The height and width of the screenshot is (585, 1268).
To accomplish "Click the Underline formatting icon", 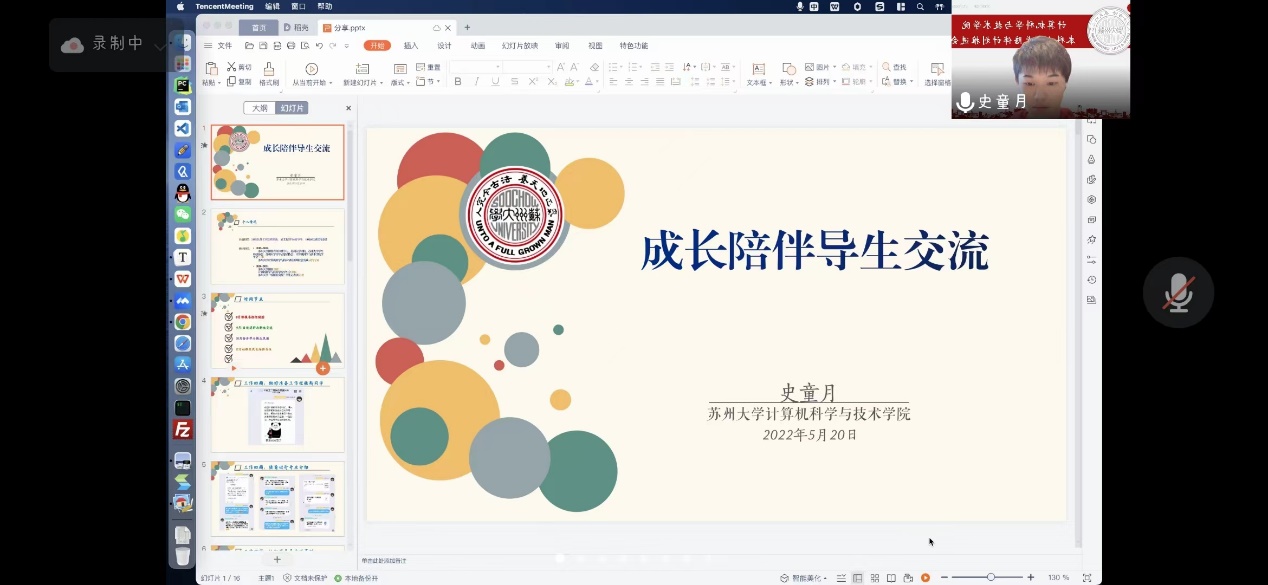I will click(x=495, y=82).
